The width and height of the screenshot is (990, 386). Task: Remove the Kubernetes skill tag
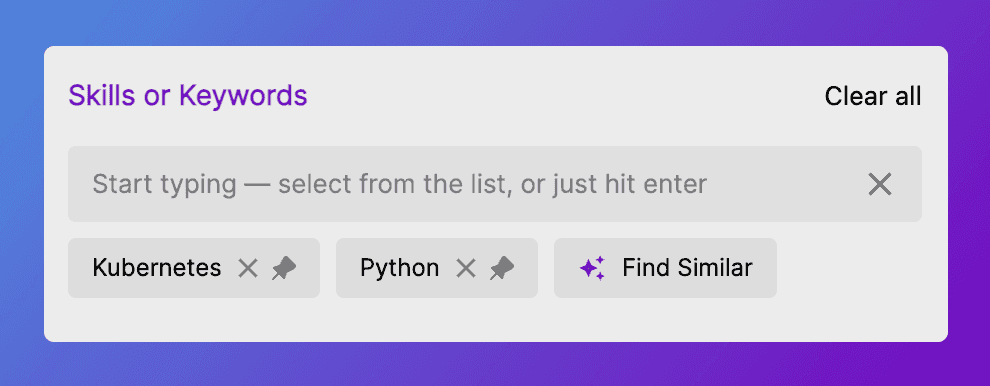(x=248, y=268)
